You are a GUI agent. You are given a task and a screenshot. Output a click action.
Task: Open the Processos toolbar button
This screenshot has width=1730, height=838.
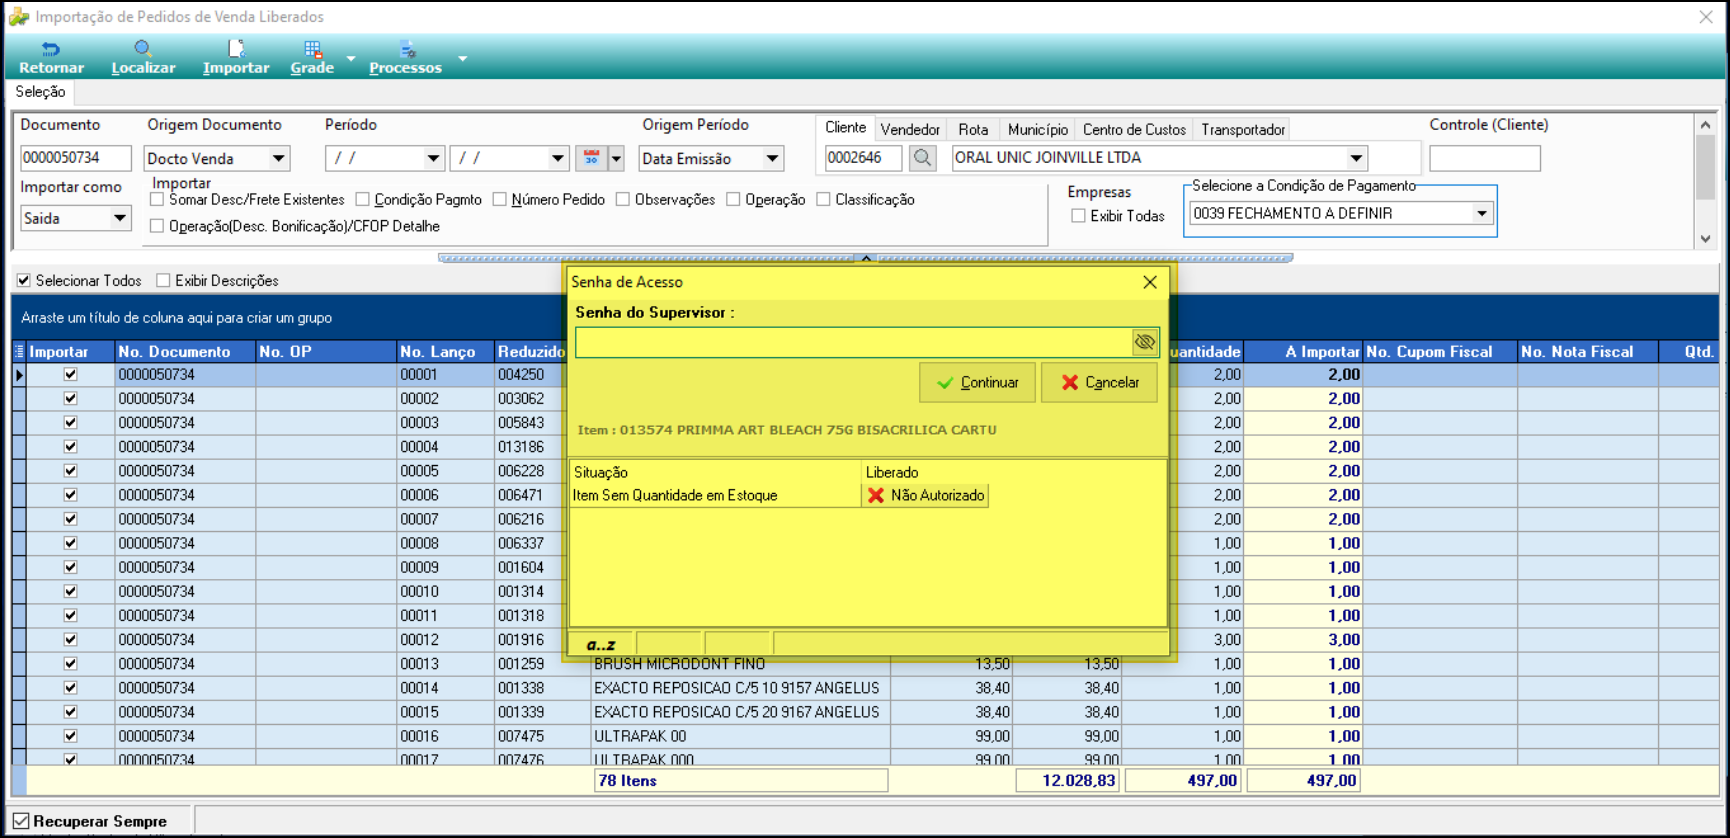(x=405, y=58)
